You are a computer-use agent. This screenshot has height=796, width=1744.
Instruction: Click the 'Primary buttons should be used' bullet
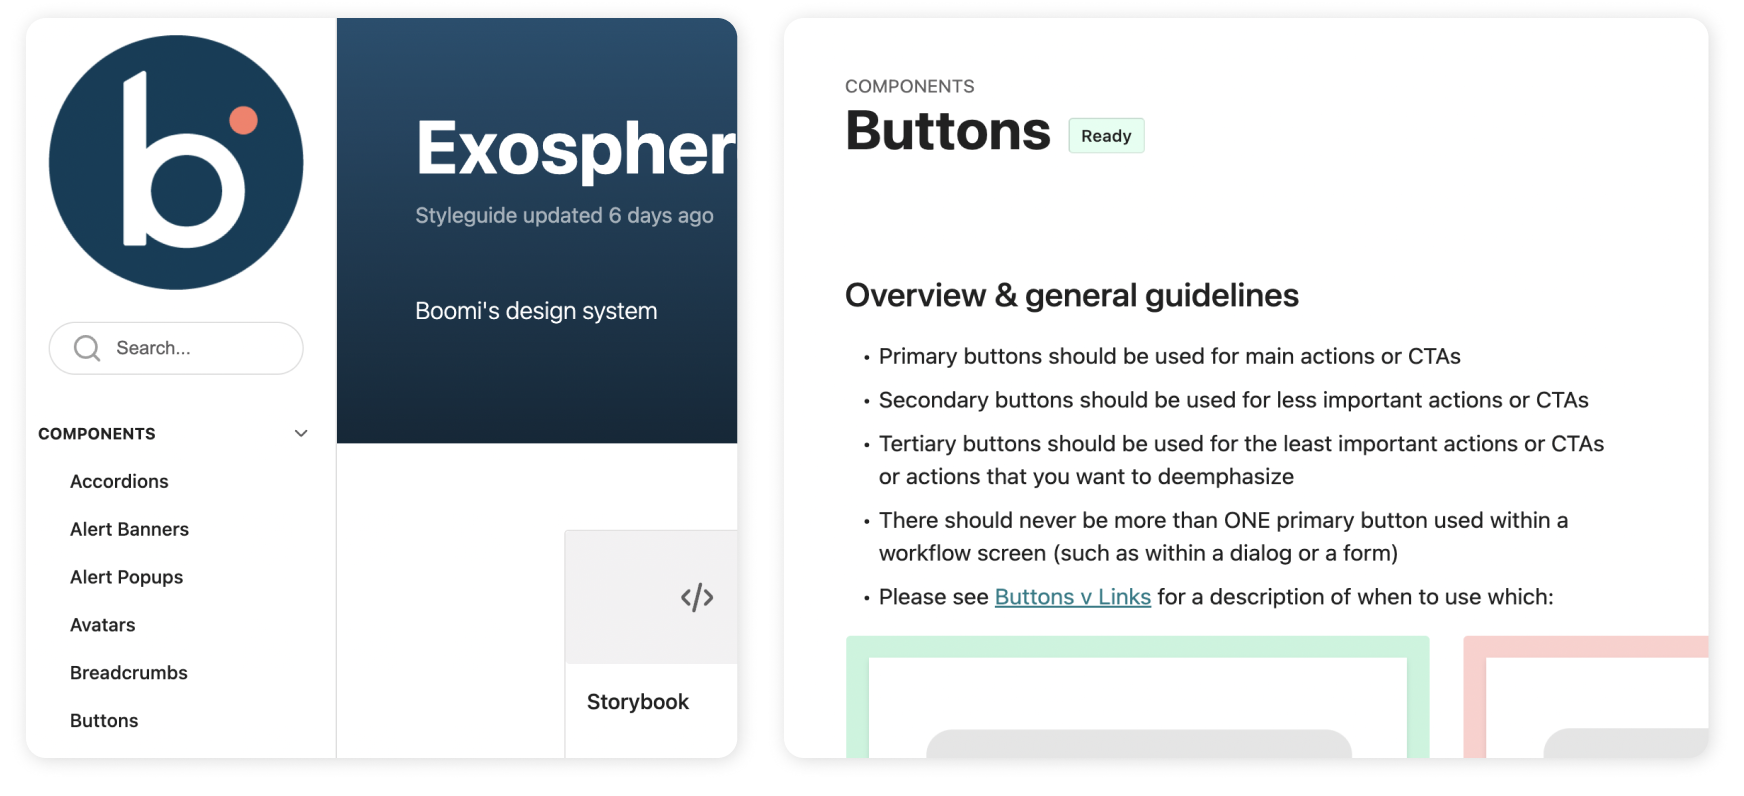coord(1169,356)
